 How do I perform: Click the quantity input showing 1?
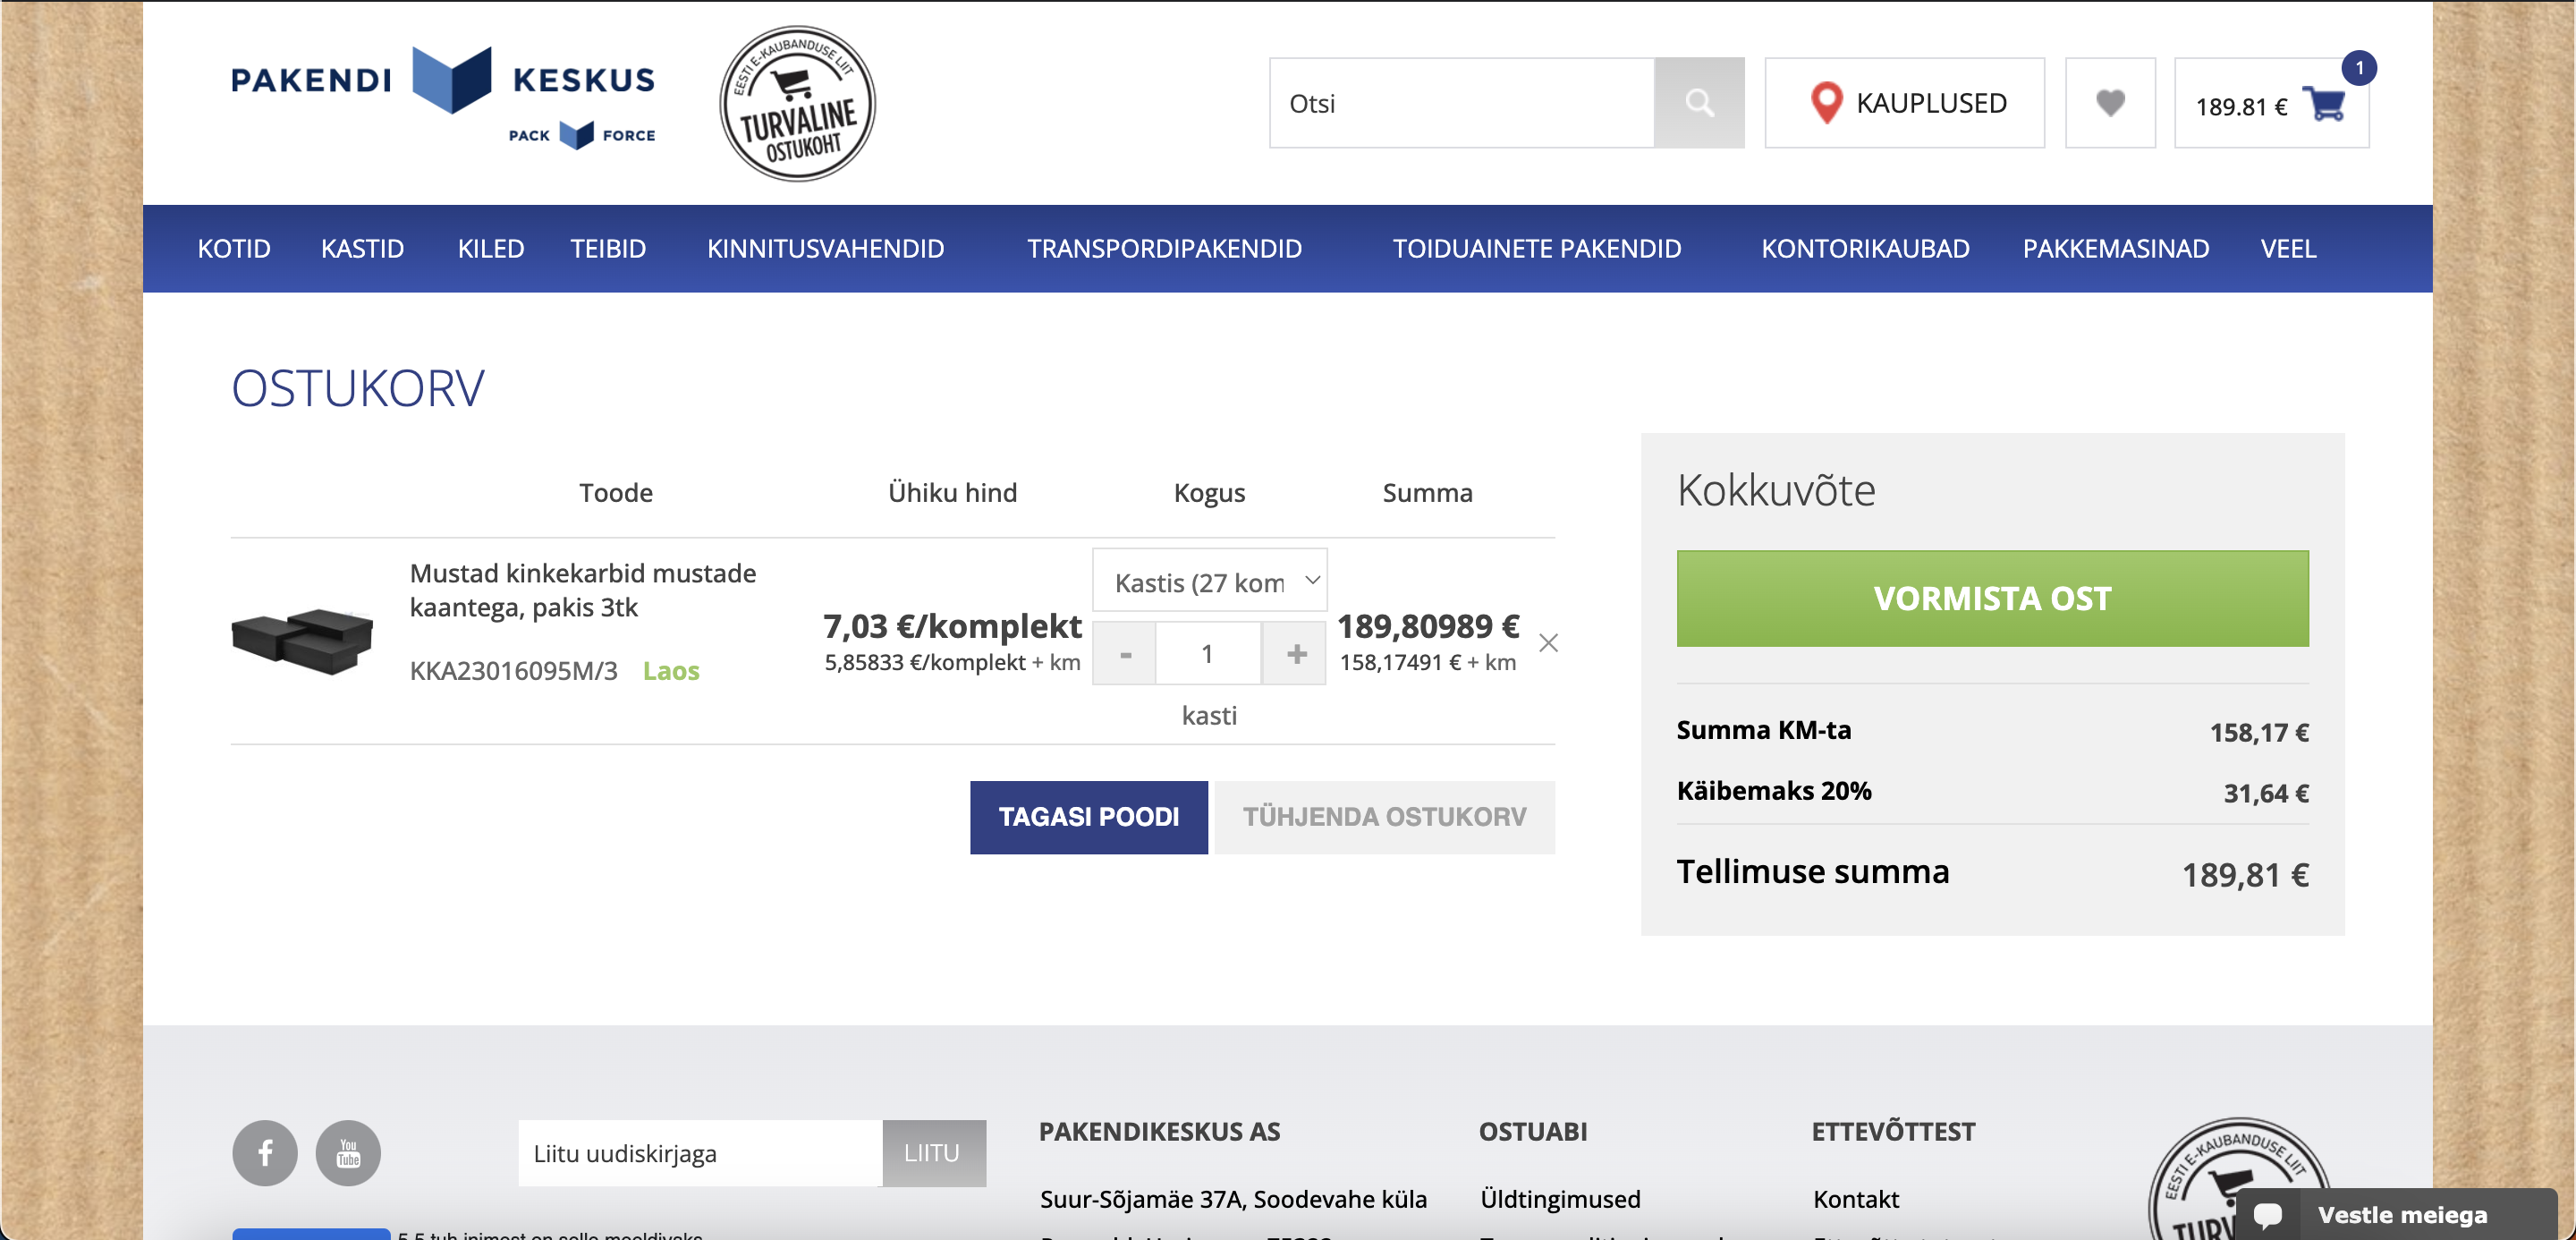(1208, 654)
